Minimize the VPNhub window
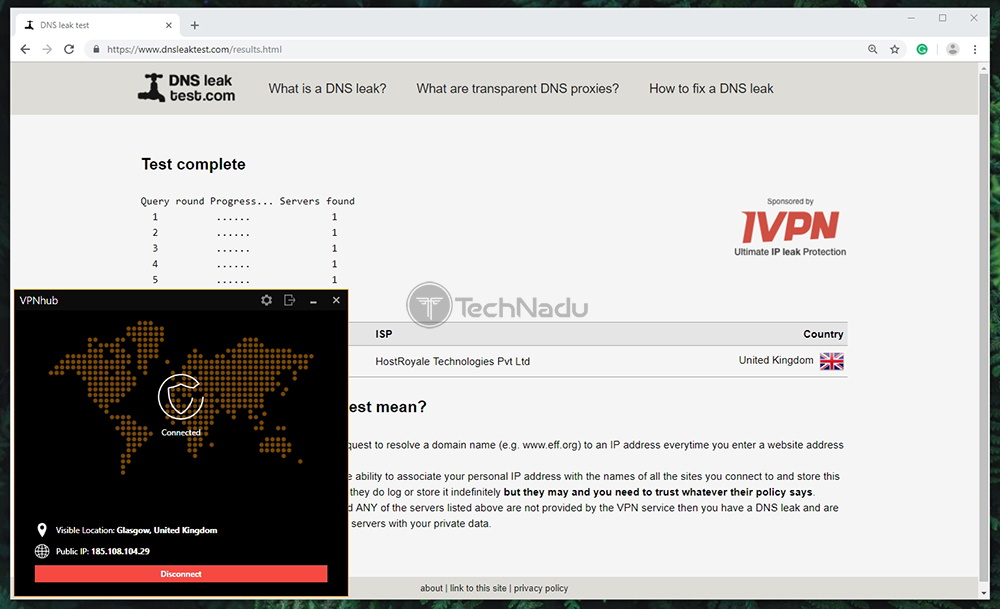Screen dimensions: 1000x609 pyautogui.click(x=313, y=301)
